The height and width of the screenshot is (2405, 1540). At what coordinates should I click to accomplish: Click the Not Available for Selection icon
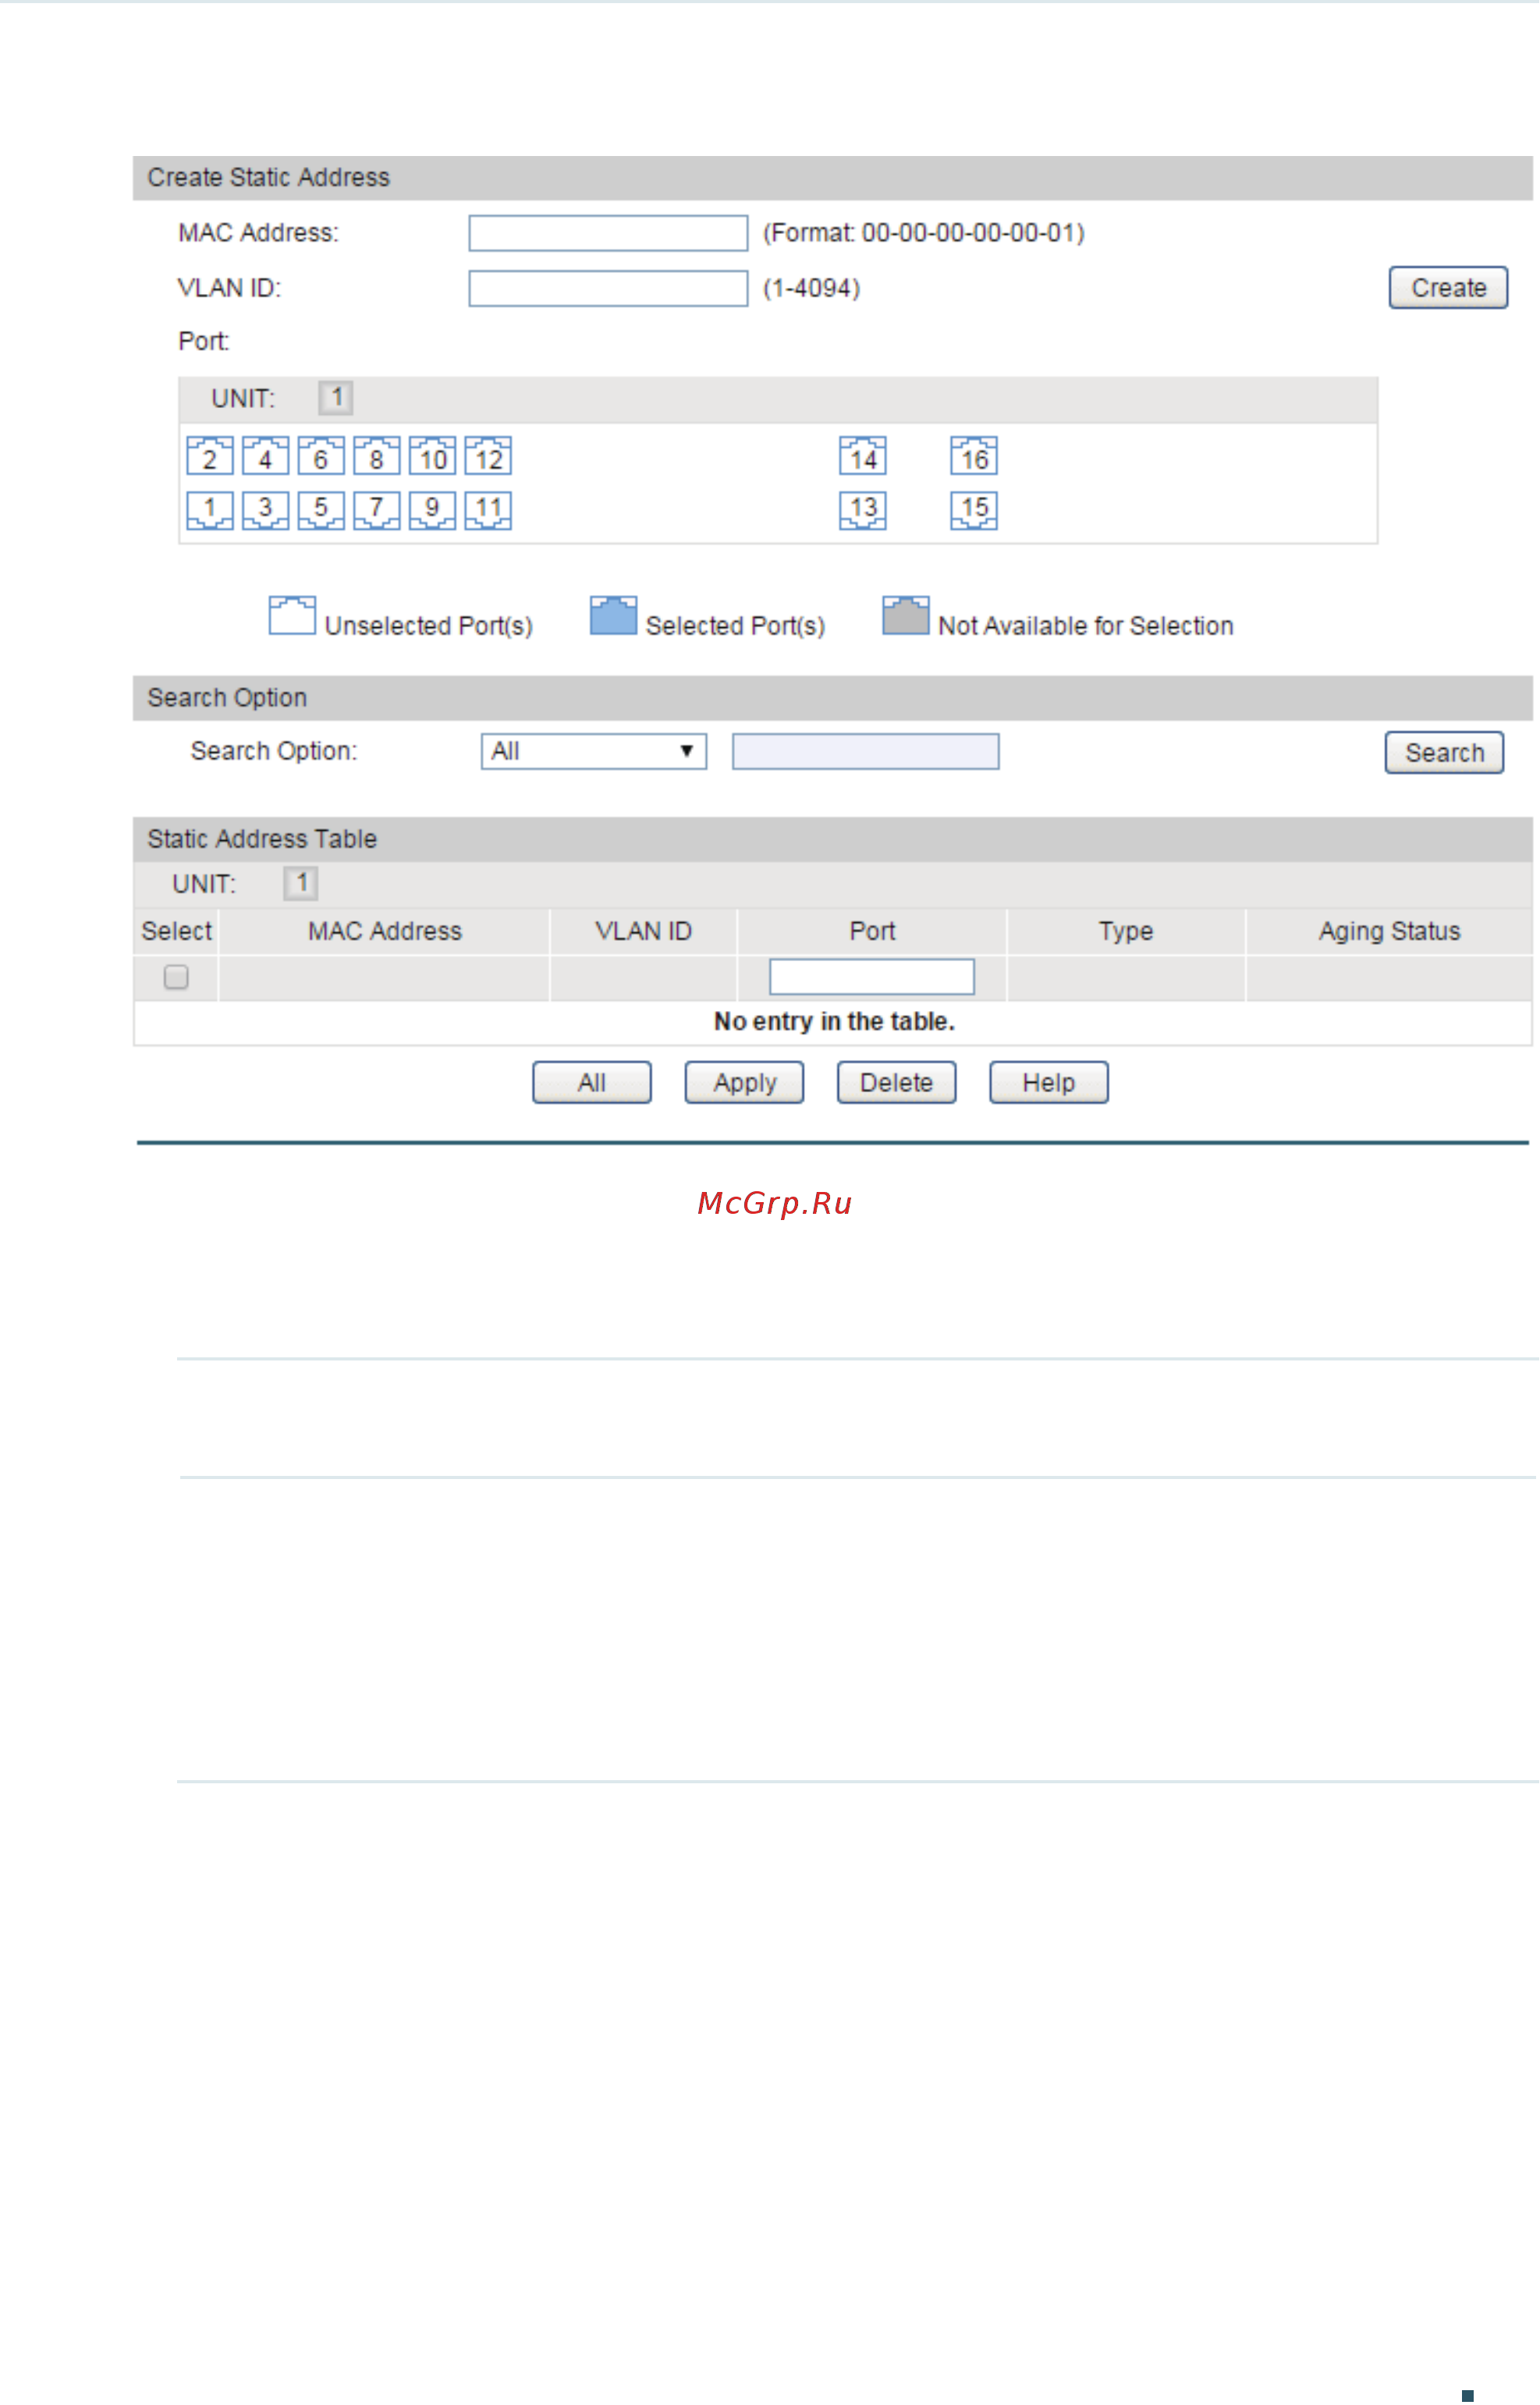(906, 616)
